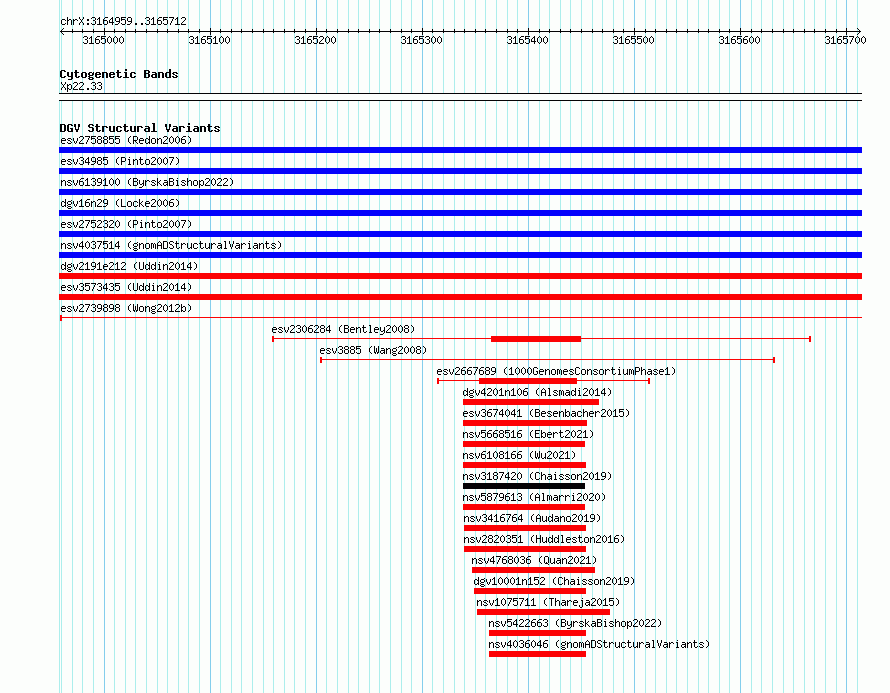Click red bar under nsv4768036 (Quan2021)
Screen dimensions: 890x693
pyautogui.click(x=534, y=570)
